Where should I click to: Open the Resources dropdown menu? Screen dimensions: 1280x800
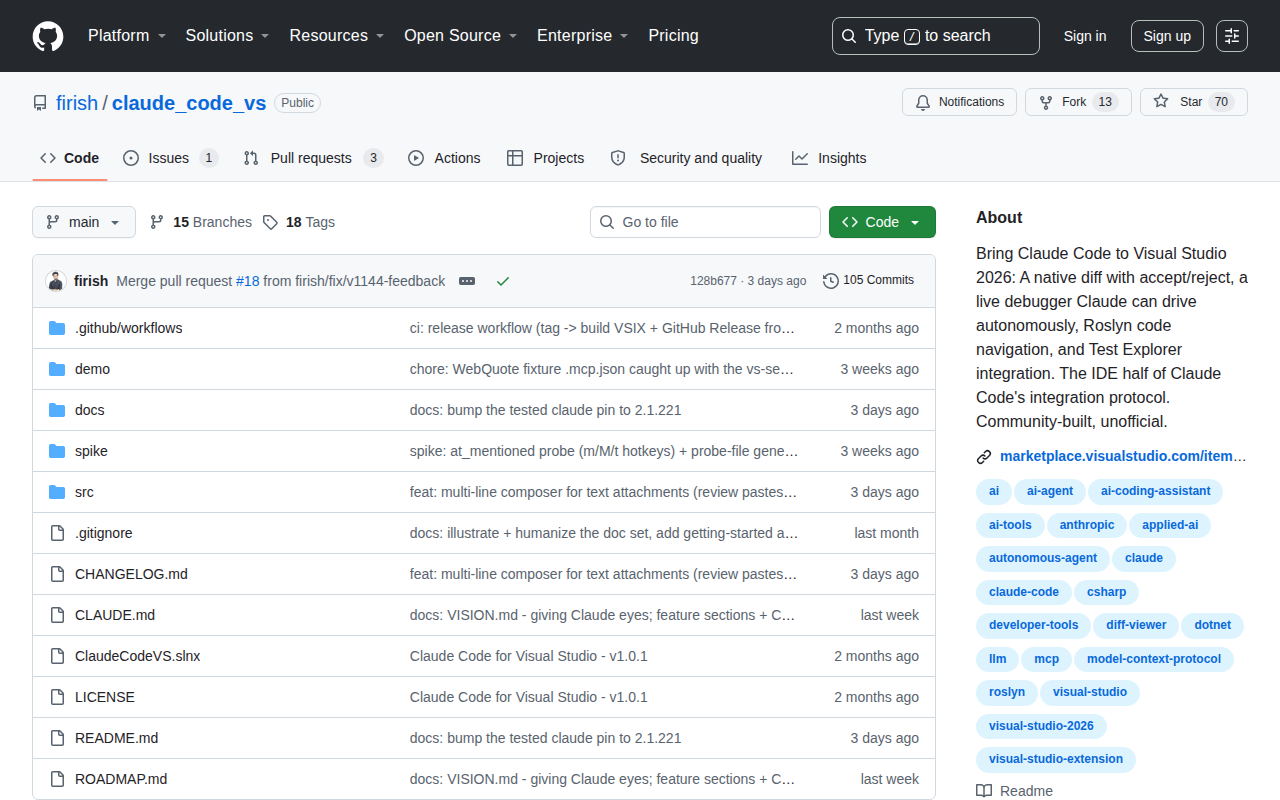337,36
